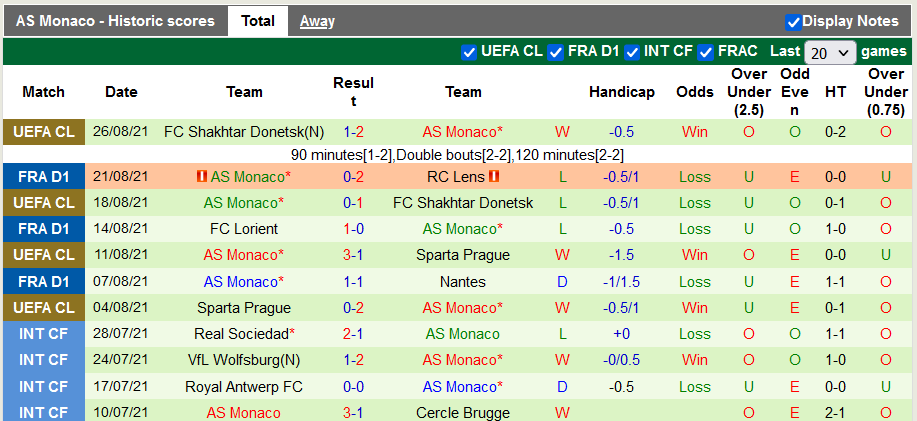Click the 90 minutes notes row

(x=457, y=155)
